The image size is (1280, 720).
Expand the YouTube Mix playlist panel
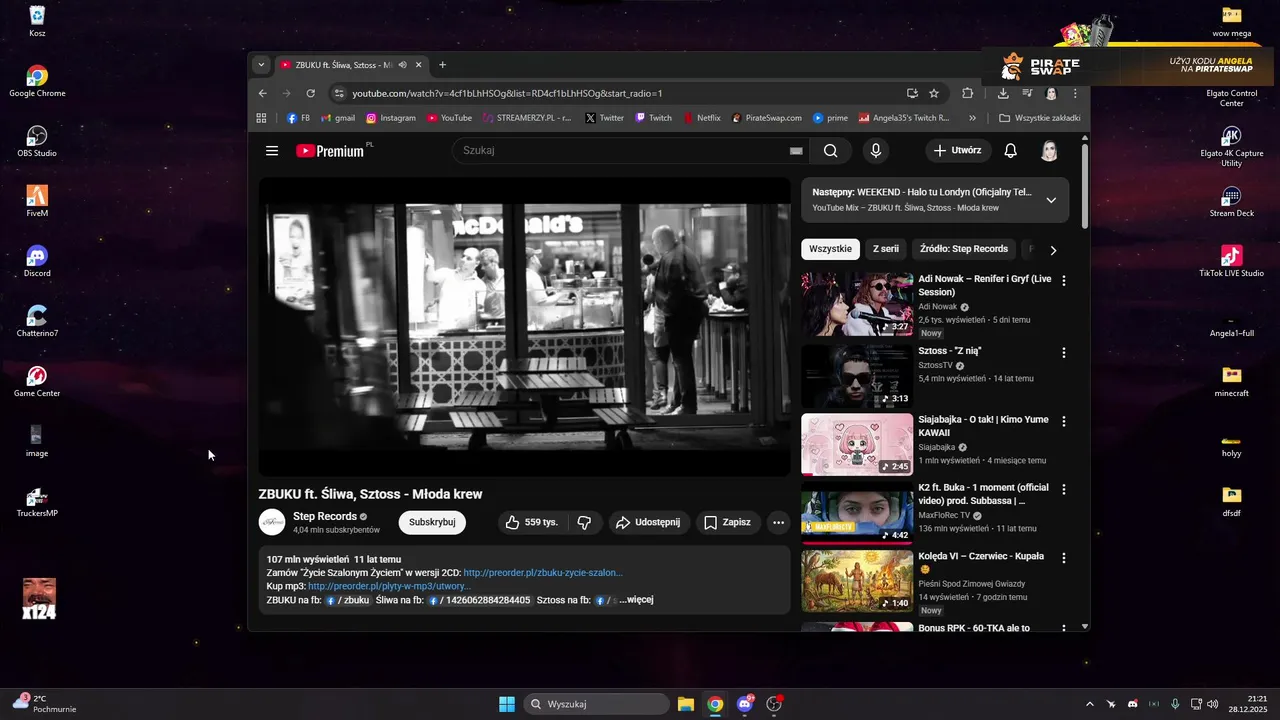pos(1051,200)
